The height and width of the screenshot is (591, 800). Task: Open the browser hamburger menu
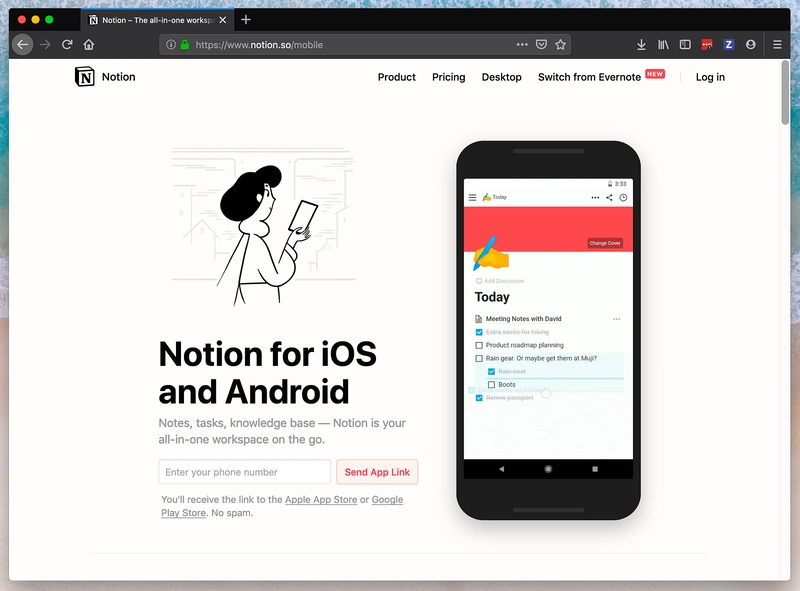[x=777, y=45]
